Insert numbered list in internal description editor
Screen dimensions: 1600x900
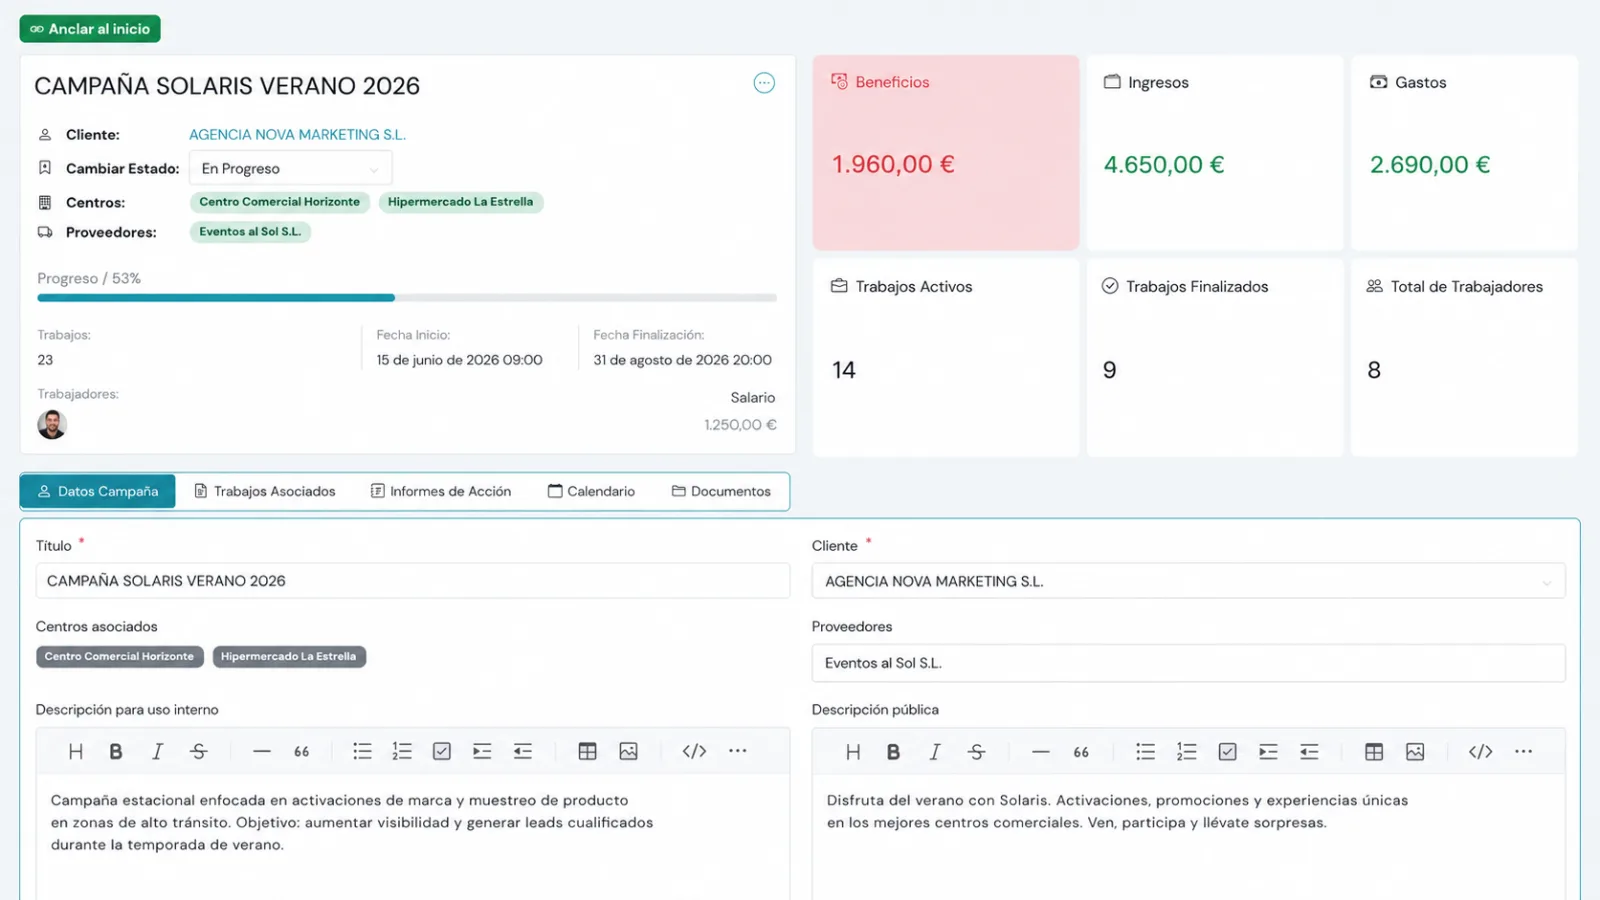click(x=402, y=751)
